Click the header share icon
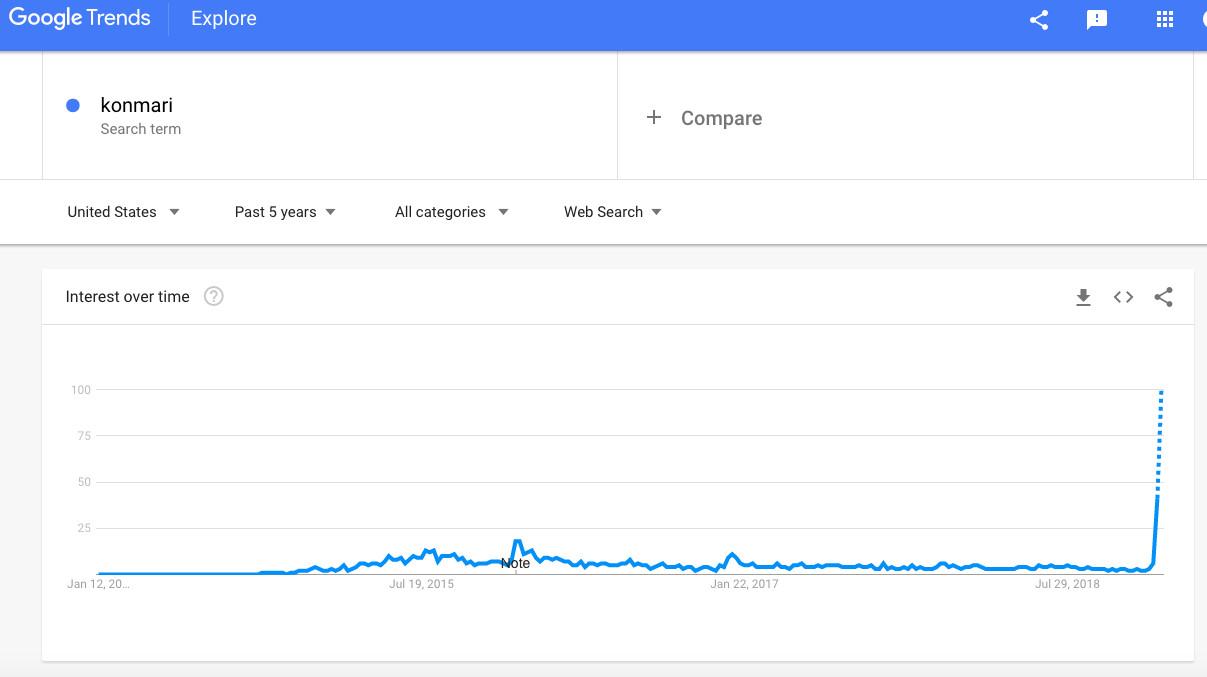Image resolution: width=1207 pixels, height=677 pixels. click(1039, 19)
